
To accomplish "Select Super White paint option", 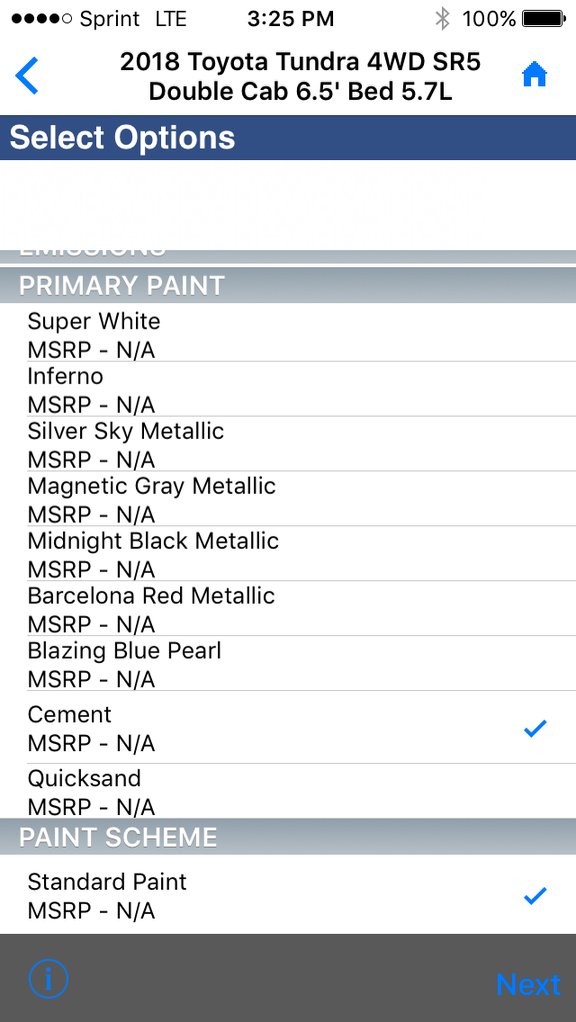I will click(x=288, y=335).
